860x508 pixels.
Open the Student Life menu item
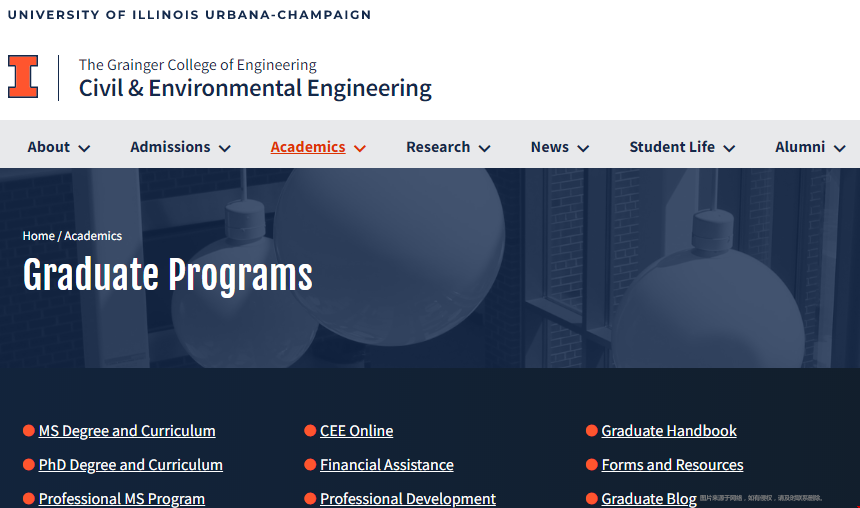672,147
